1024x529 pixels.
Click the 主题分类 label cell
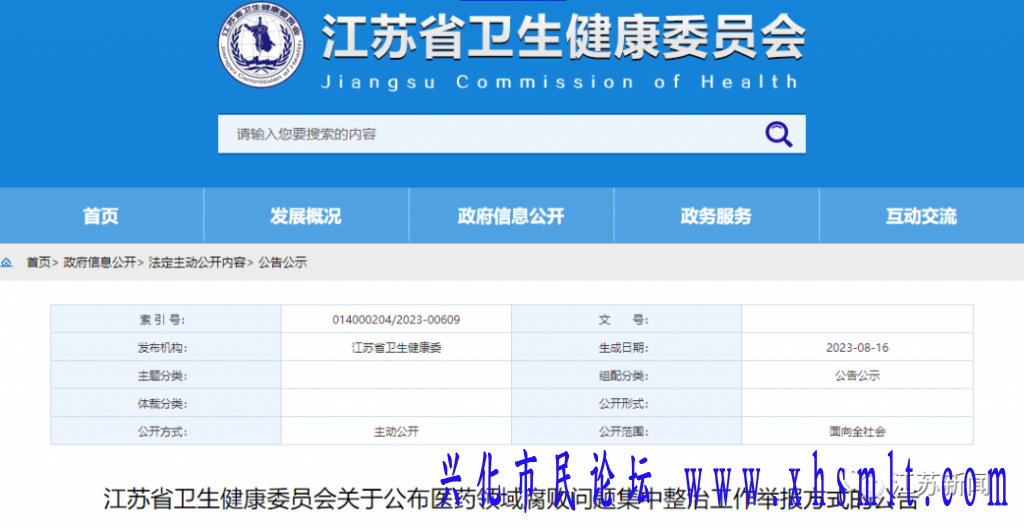166,376
